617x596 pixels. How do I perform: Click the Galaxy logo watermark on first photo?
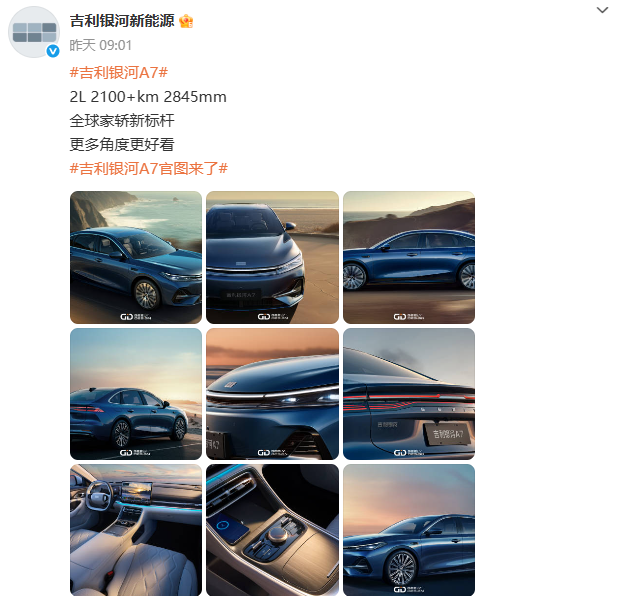(136, 317)
